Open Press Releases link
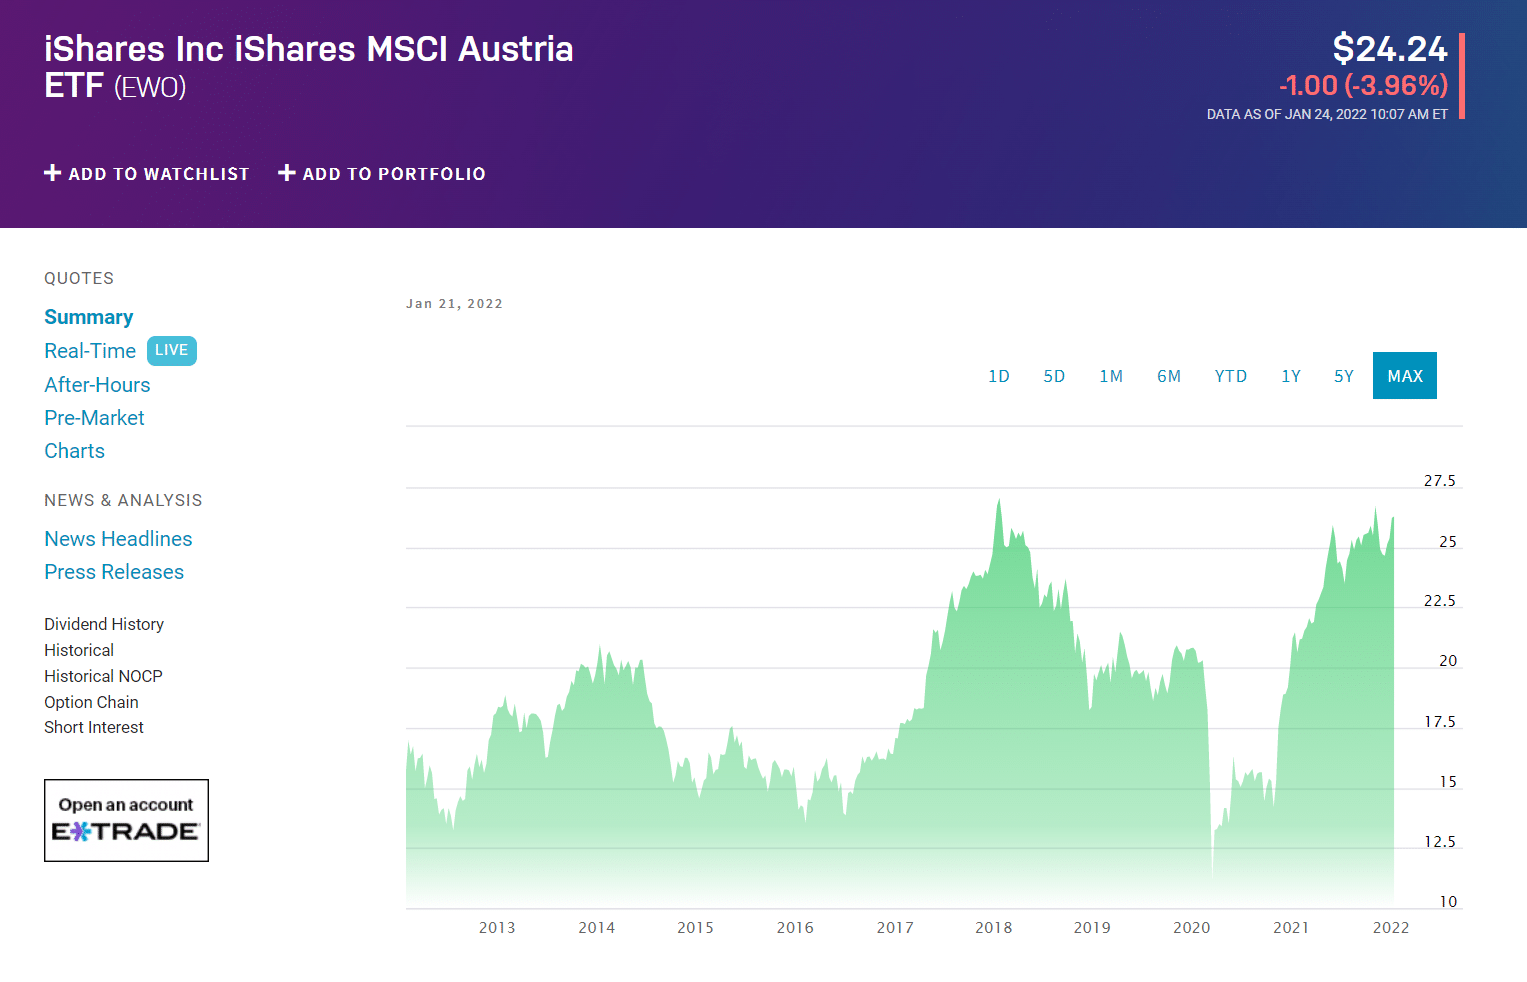The height and width of the screenshot is (982, 1527). [114, 572]
